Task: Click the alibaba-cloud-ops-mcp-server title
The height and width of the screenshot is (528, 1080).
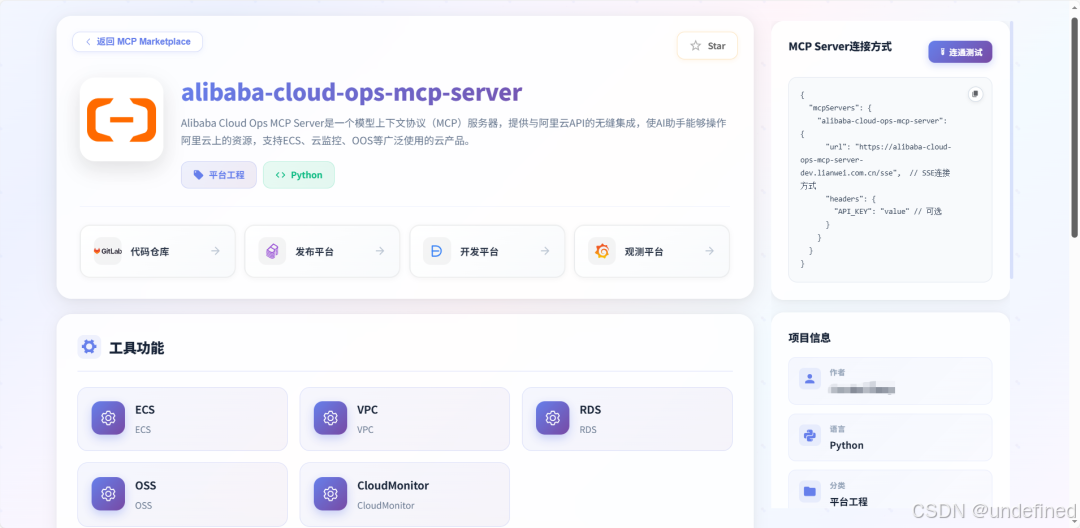Action: pyautogui.click(x=351, y=92)
